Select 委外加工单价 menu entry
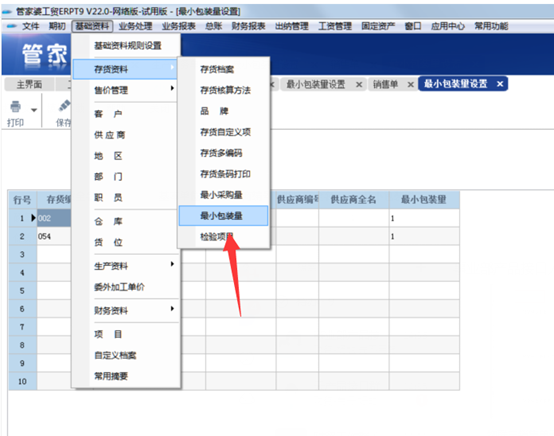This screenshot has height=436, width=554. click(126, 287)
